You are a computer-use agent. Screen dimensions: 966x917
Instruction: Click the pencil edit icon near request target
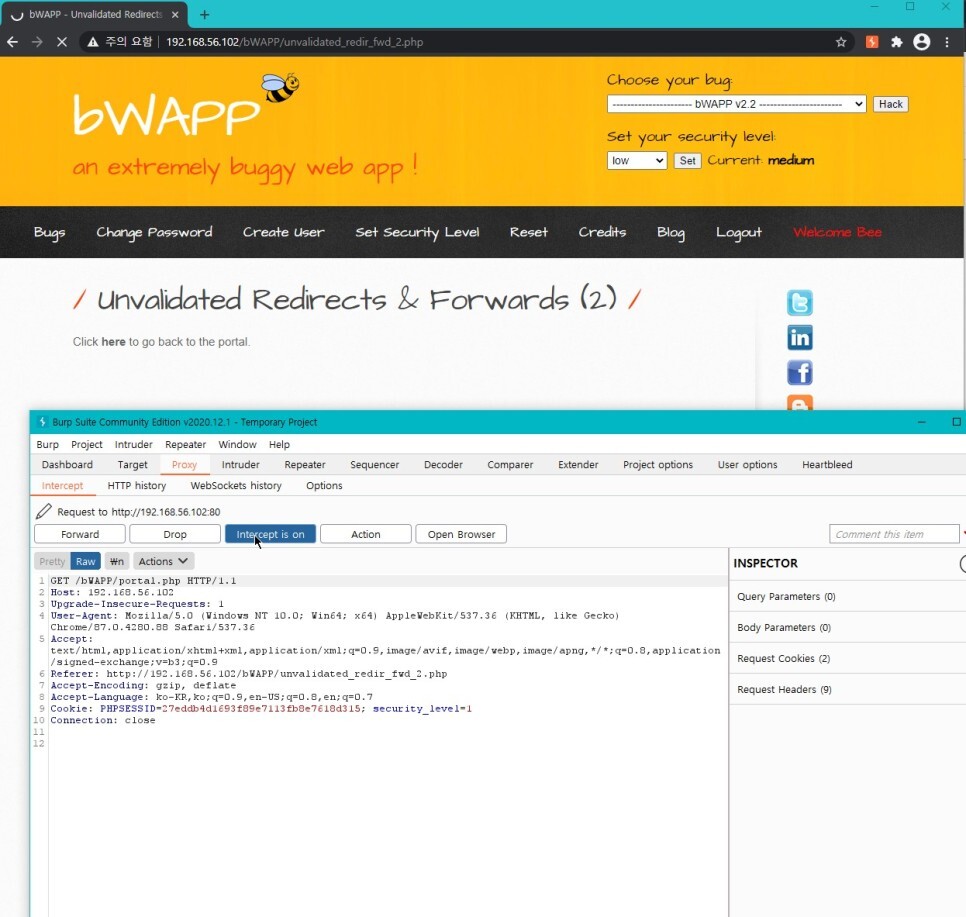[x=44, y=511]
